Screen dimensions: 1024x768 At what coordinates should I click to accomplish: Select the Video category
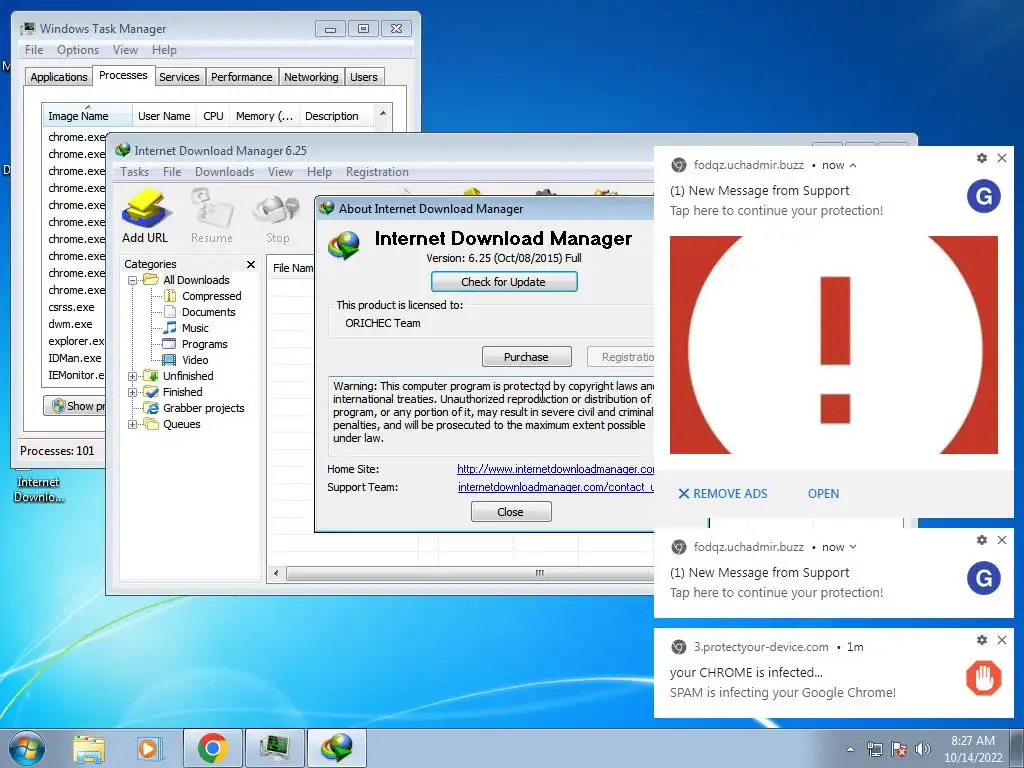pyautogui.click(x=195, y=360)
